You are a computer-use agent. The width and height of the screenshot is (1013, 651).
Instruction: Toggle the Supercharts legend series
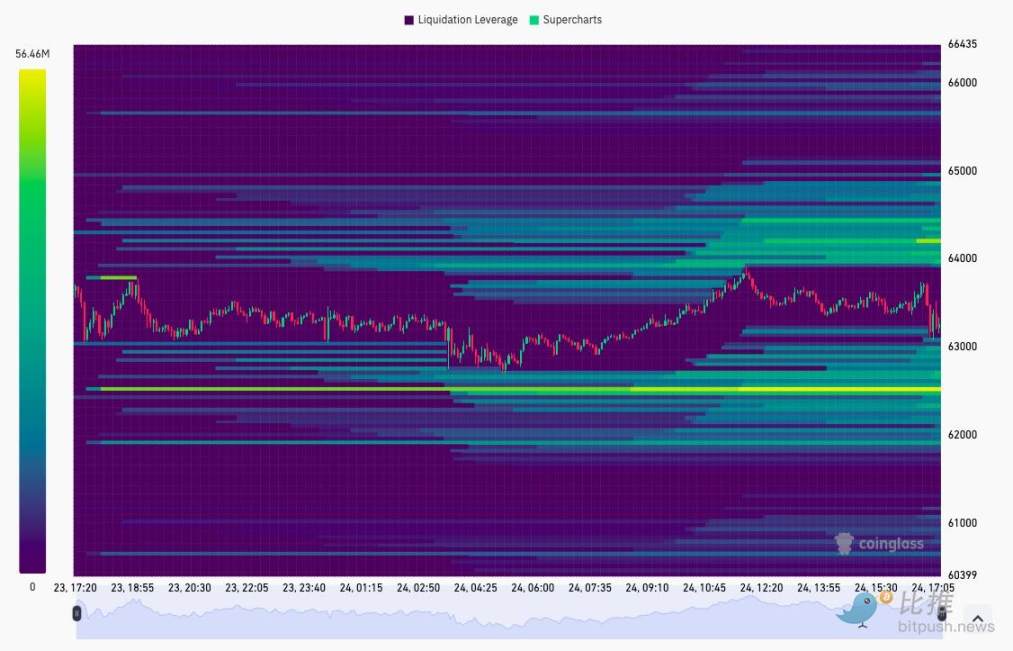coord(572,20)
